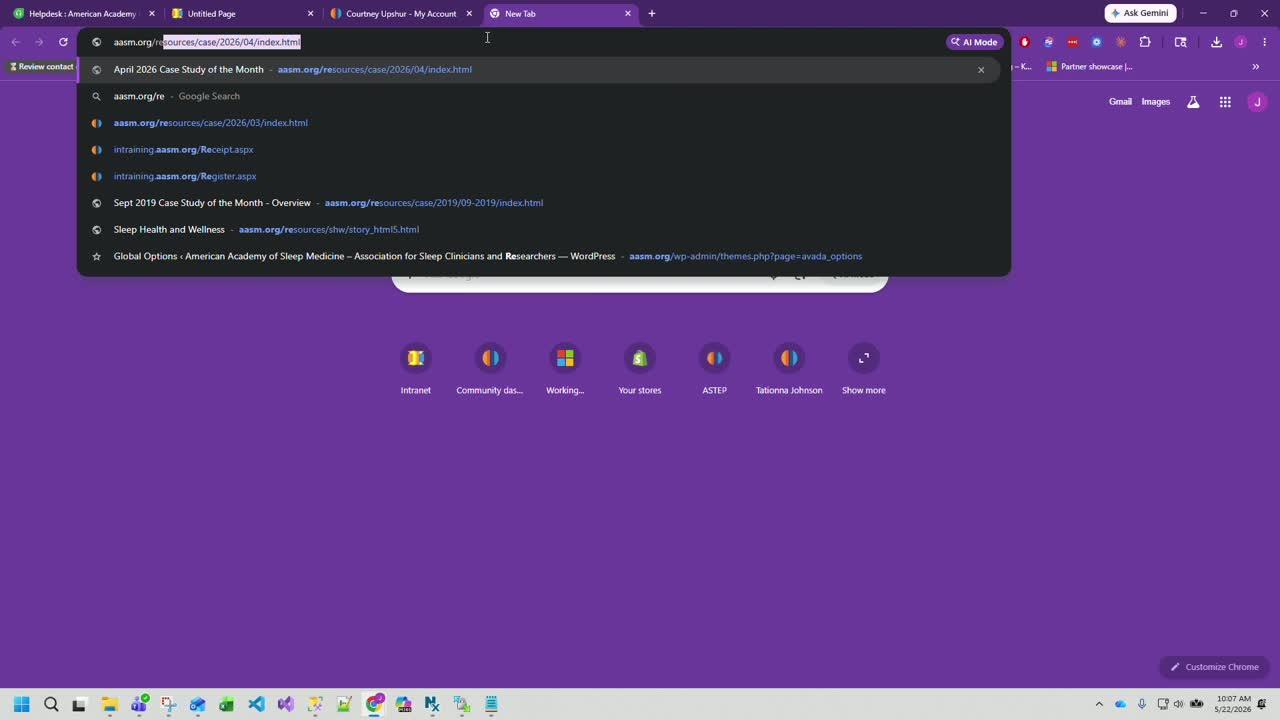Open the Google apps grid
The width and height of the screenshot is (1280, 720).
point(1225,102)
